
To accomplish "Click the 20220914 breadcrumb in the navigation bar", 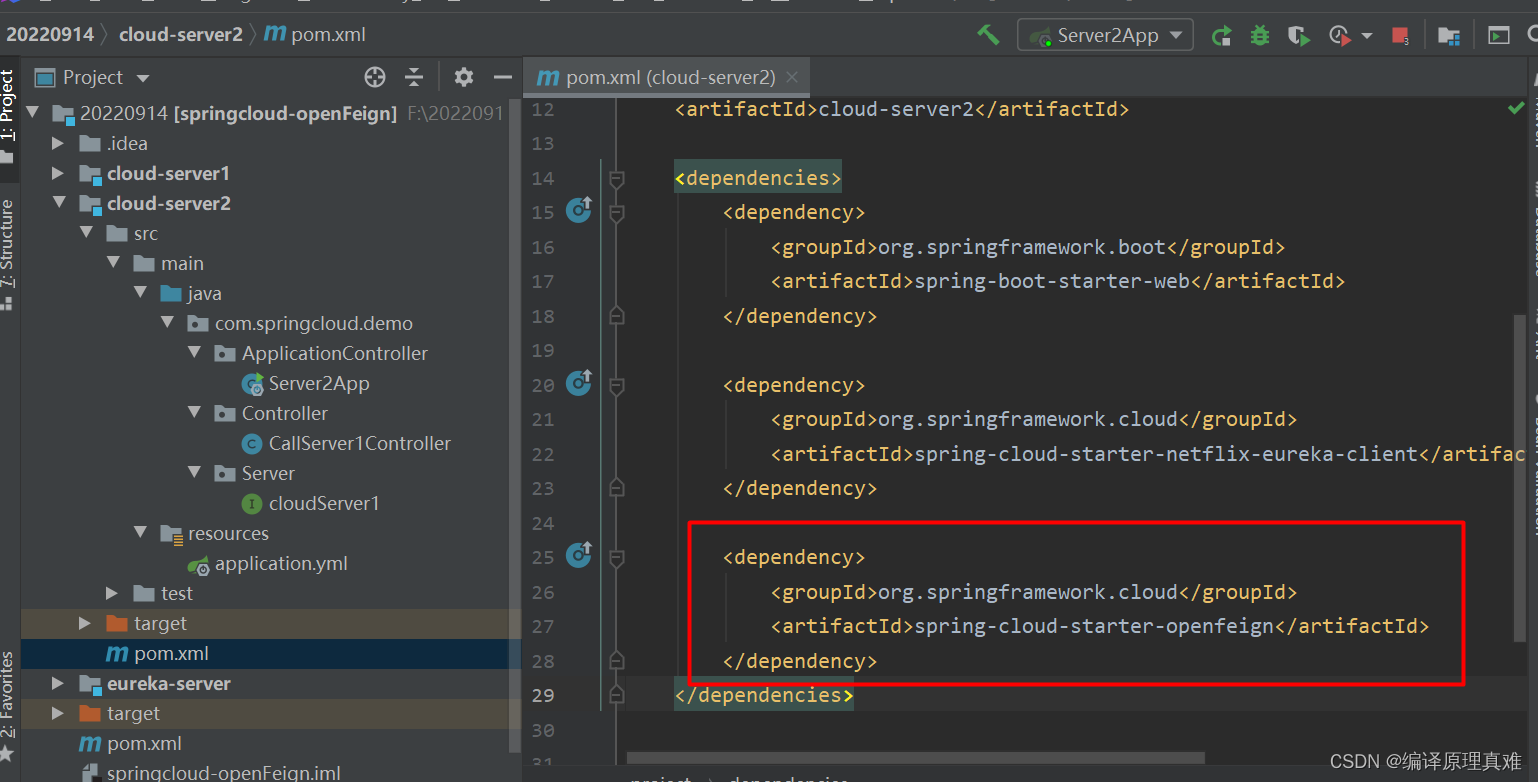I will click(50, 34).
